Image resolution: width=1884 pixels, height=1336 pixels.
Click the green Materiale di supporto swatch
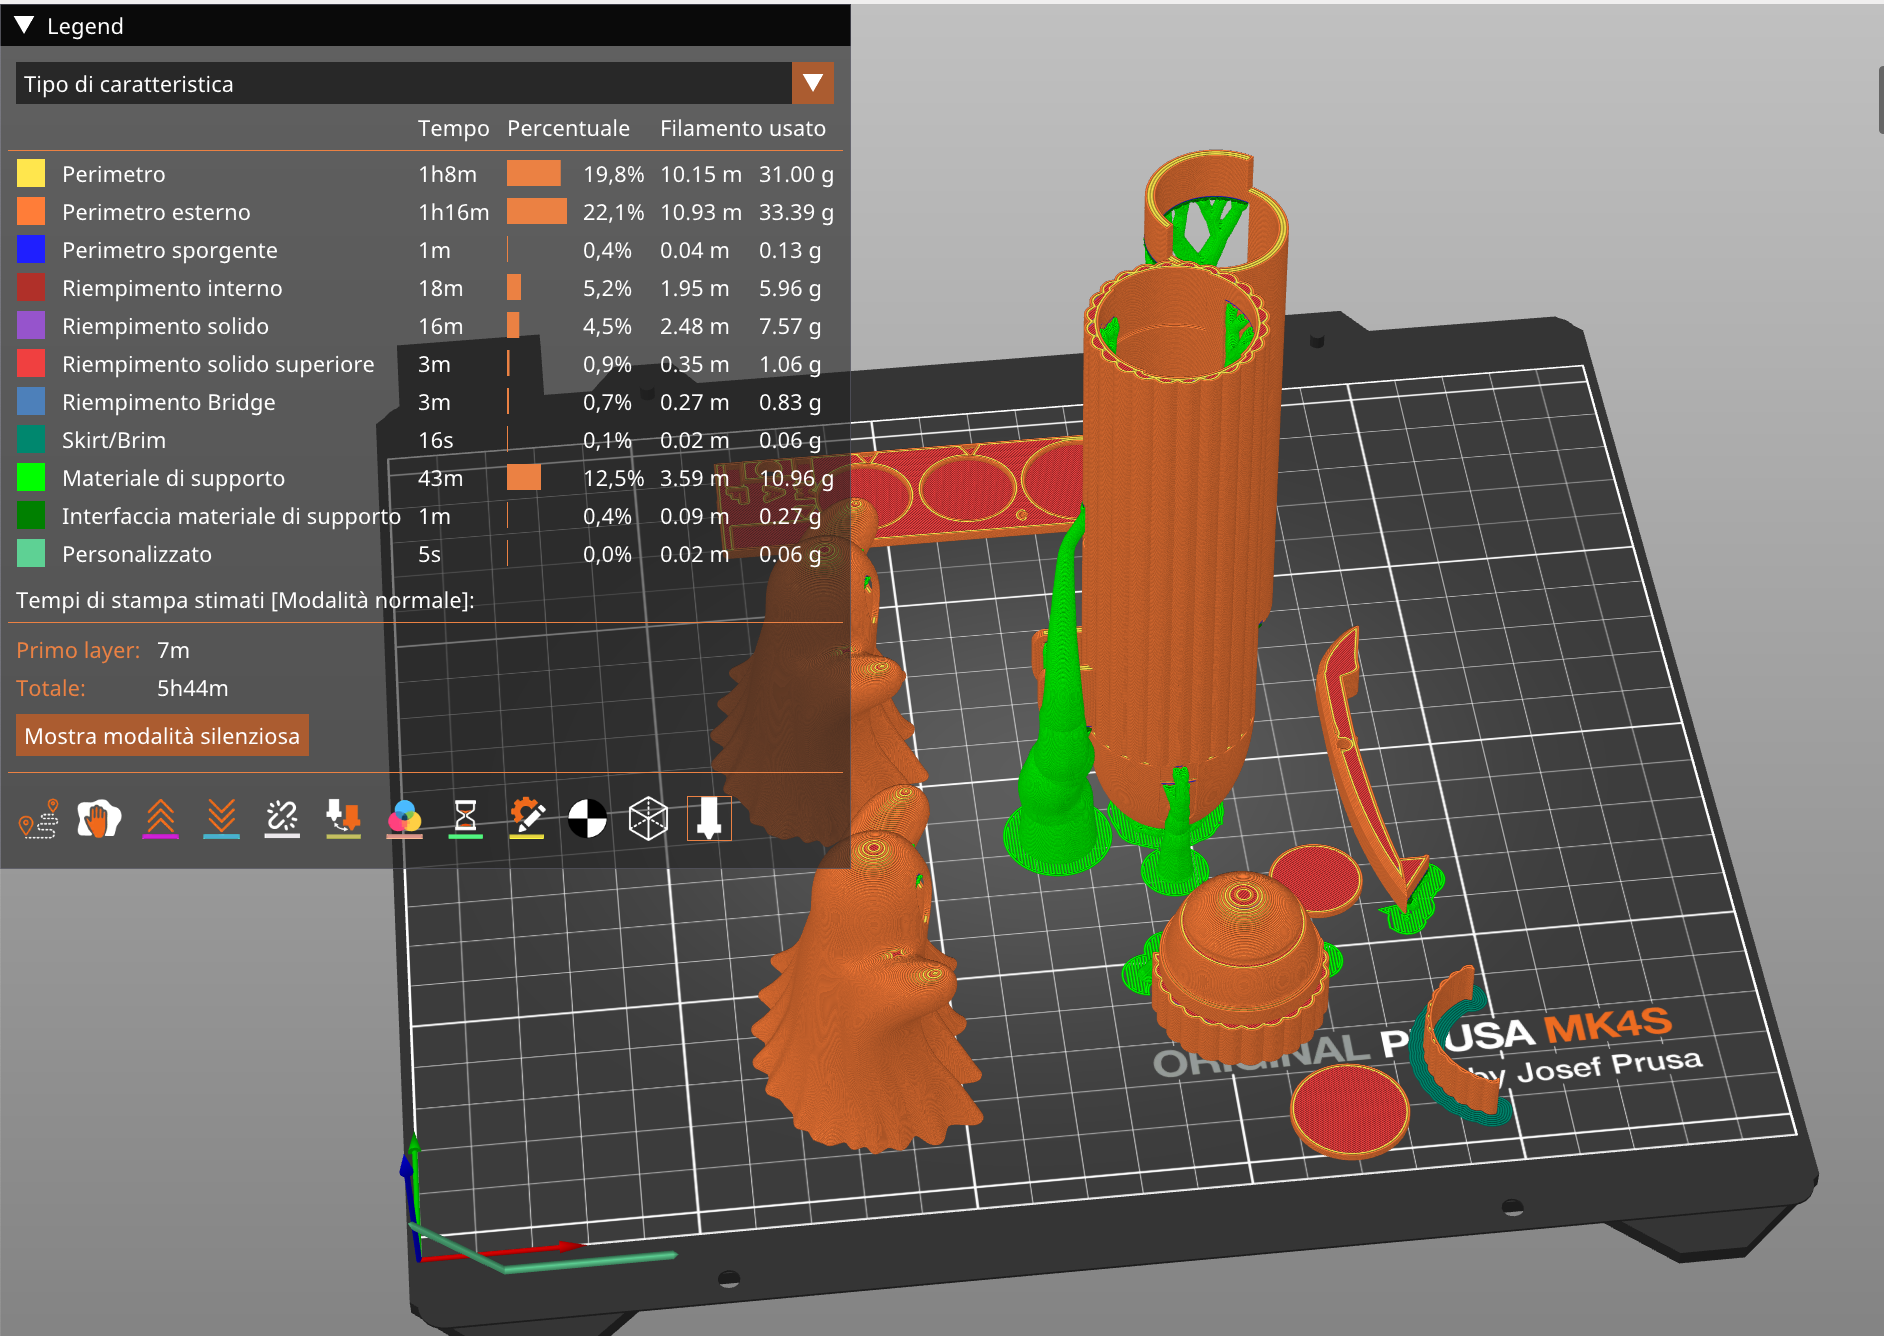[31, 478]
